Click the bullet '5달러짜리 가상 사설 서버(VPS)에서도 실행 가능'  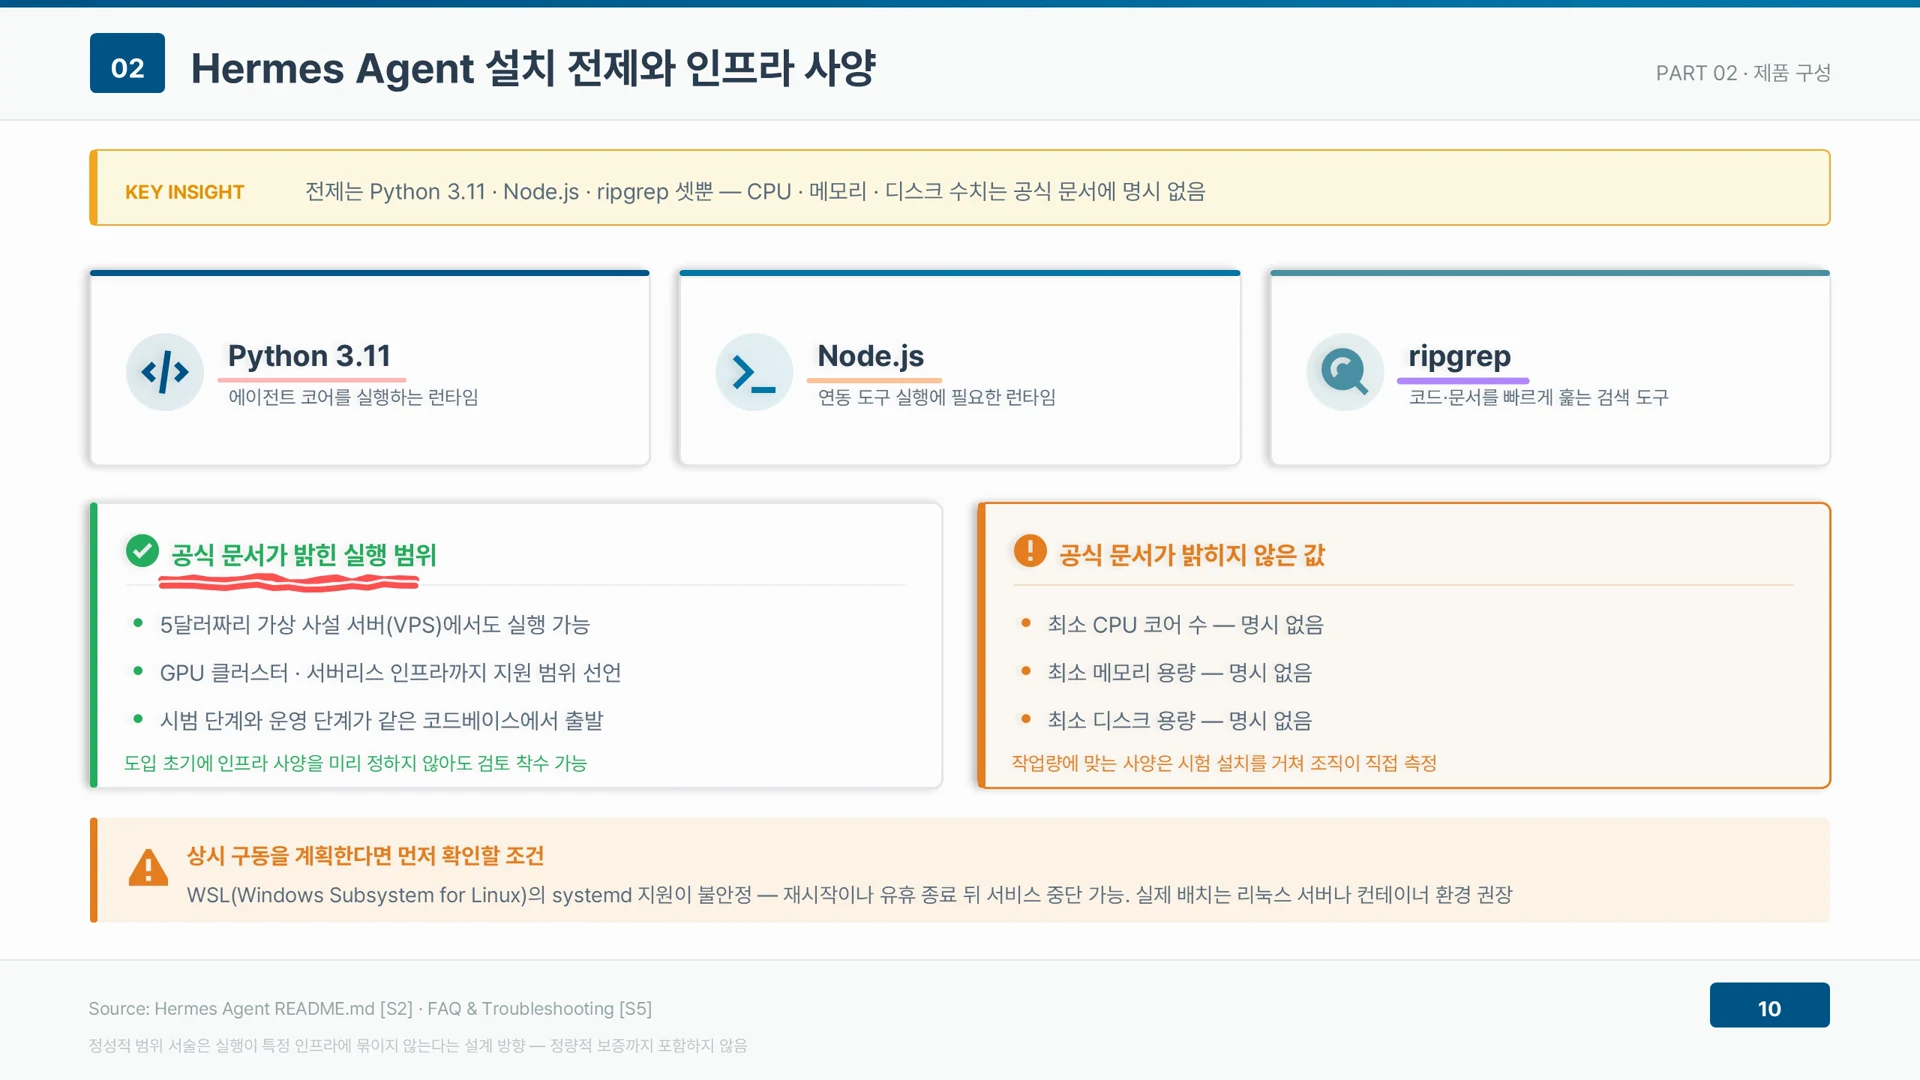pos(375,625)
